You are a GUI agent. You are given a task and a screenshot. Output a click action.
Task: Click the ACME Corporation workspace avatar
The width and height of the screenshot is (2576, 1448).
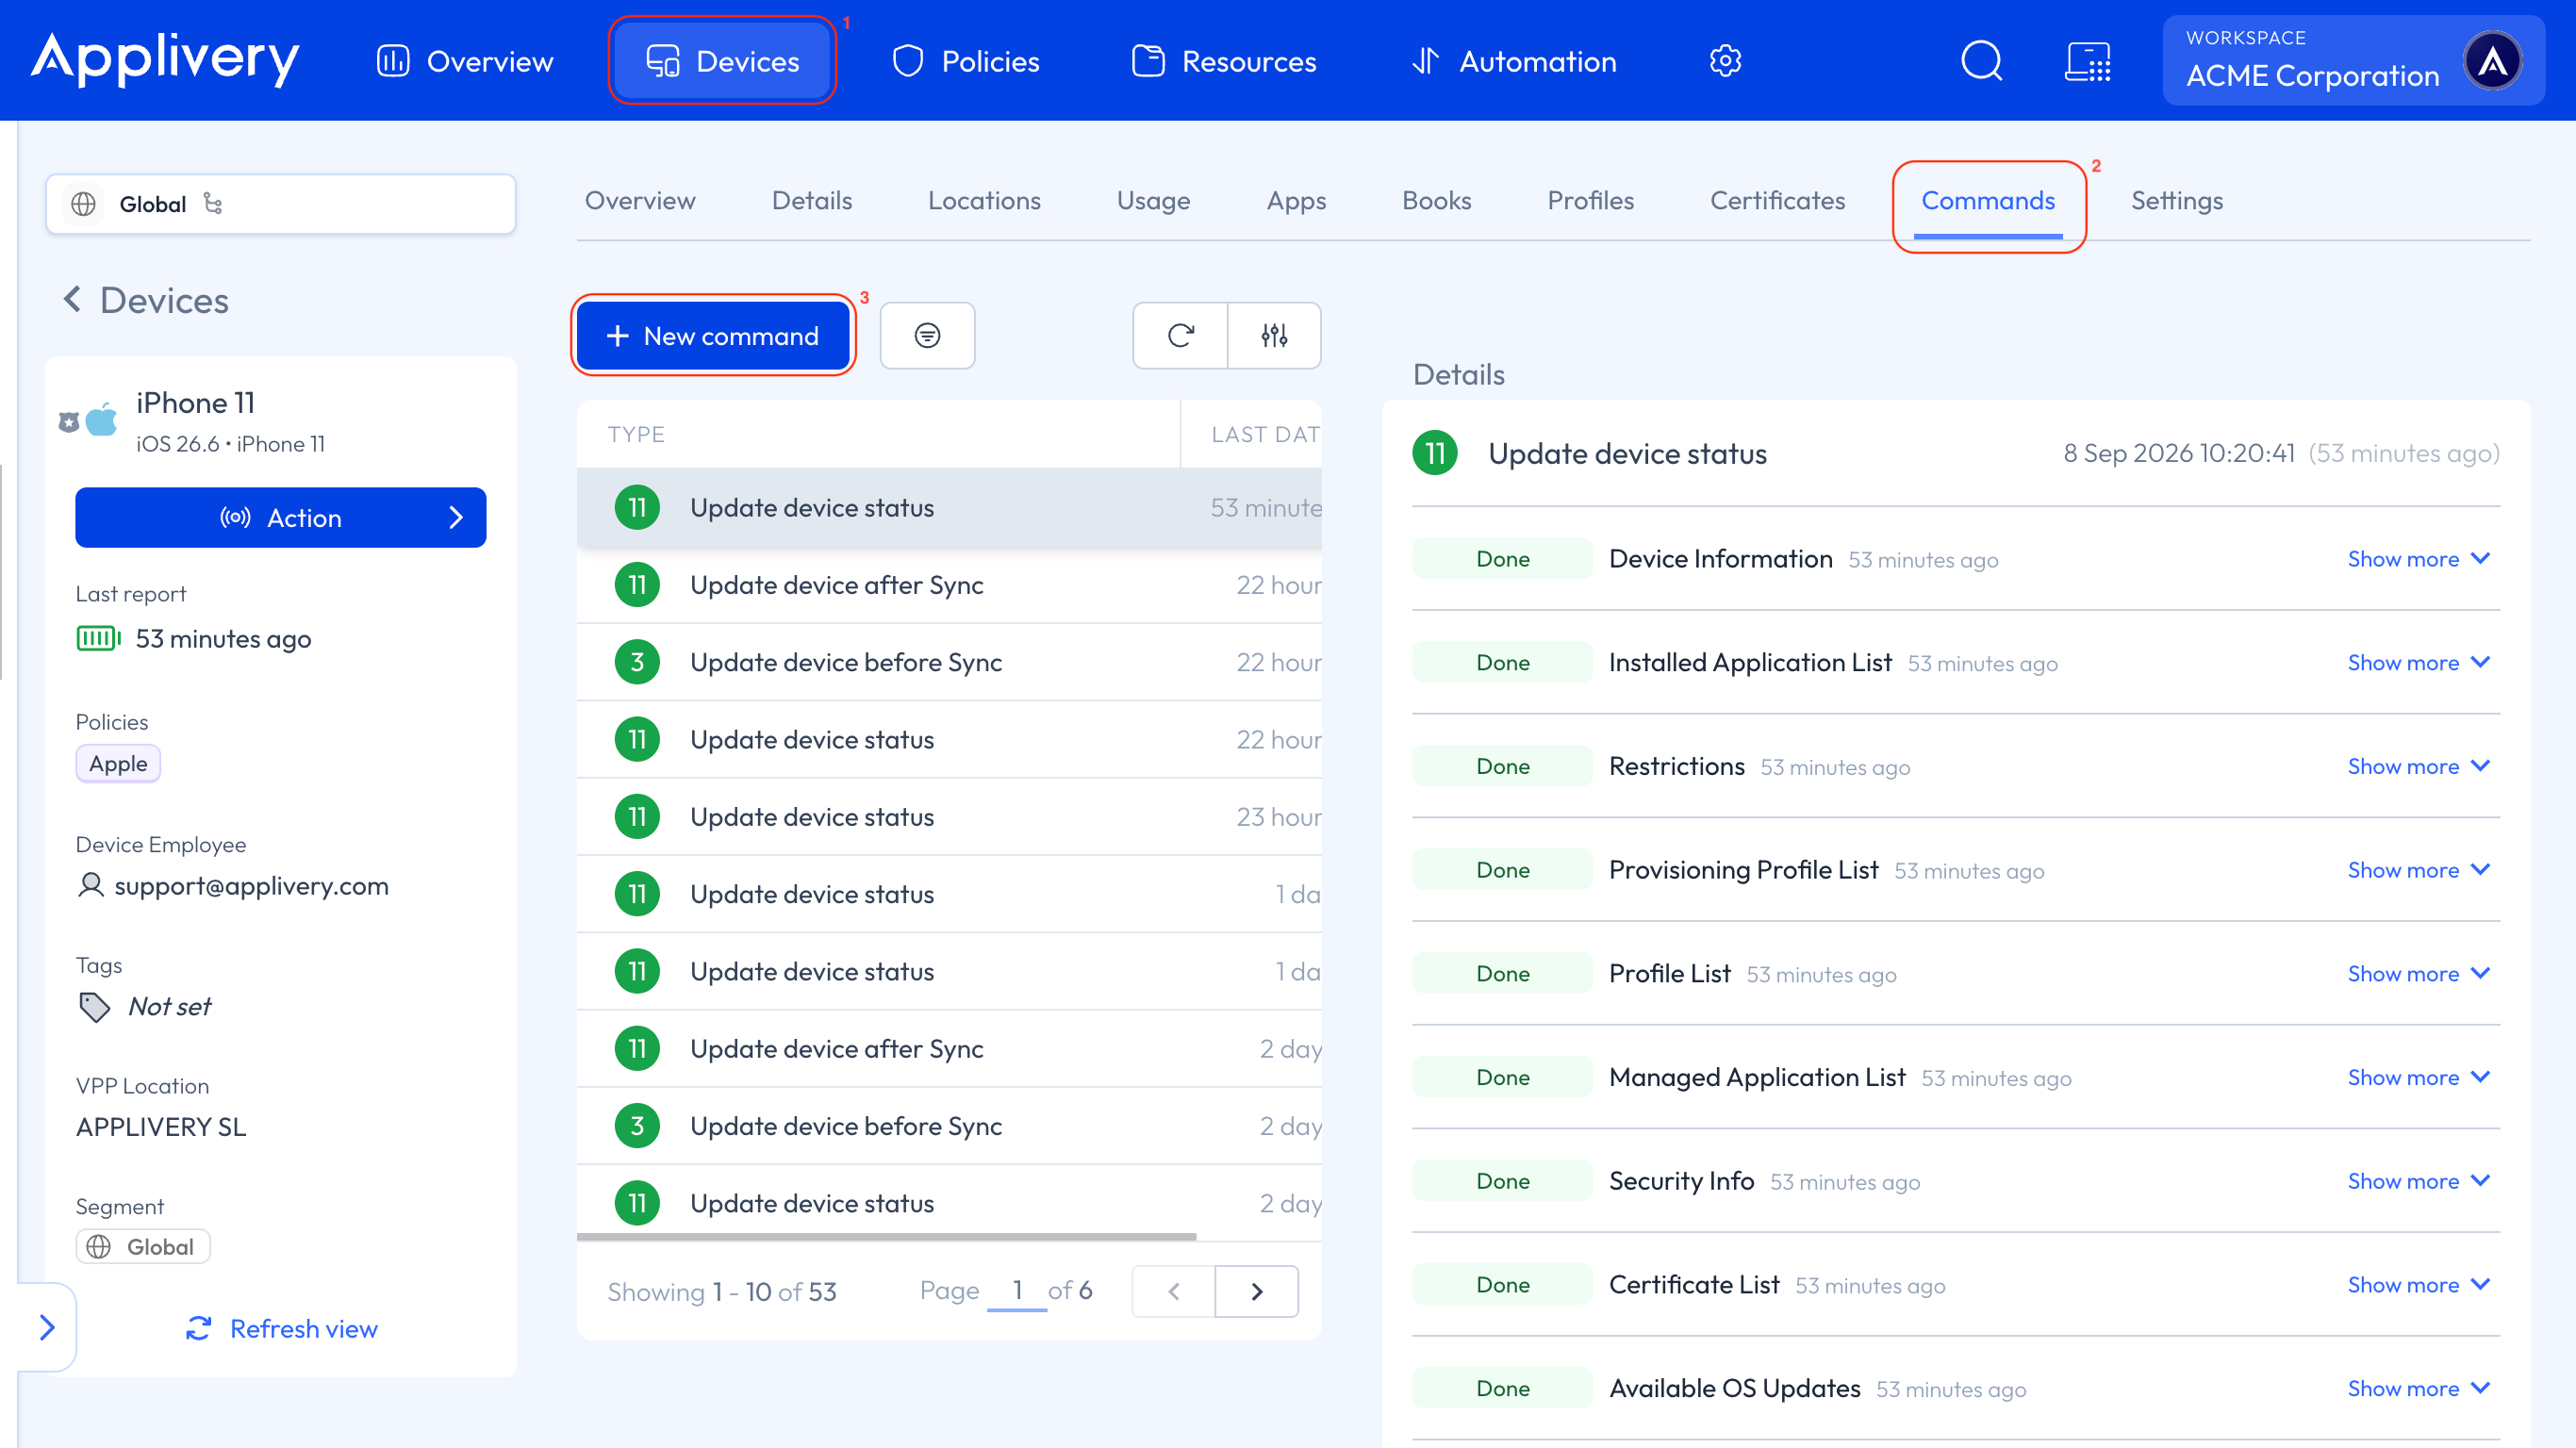(x=2492, y=61)
